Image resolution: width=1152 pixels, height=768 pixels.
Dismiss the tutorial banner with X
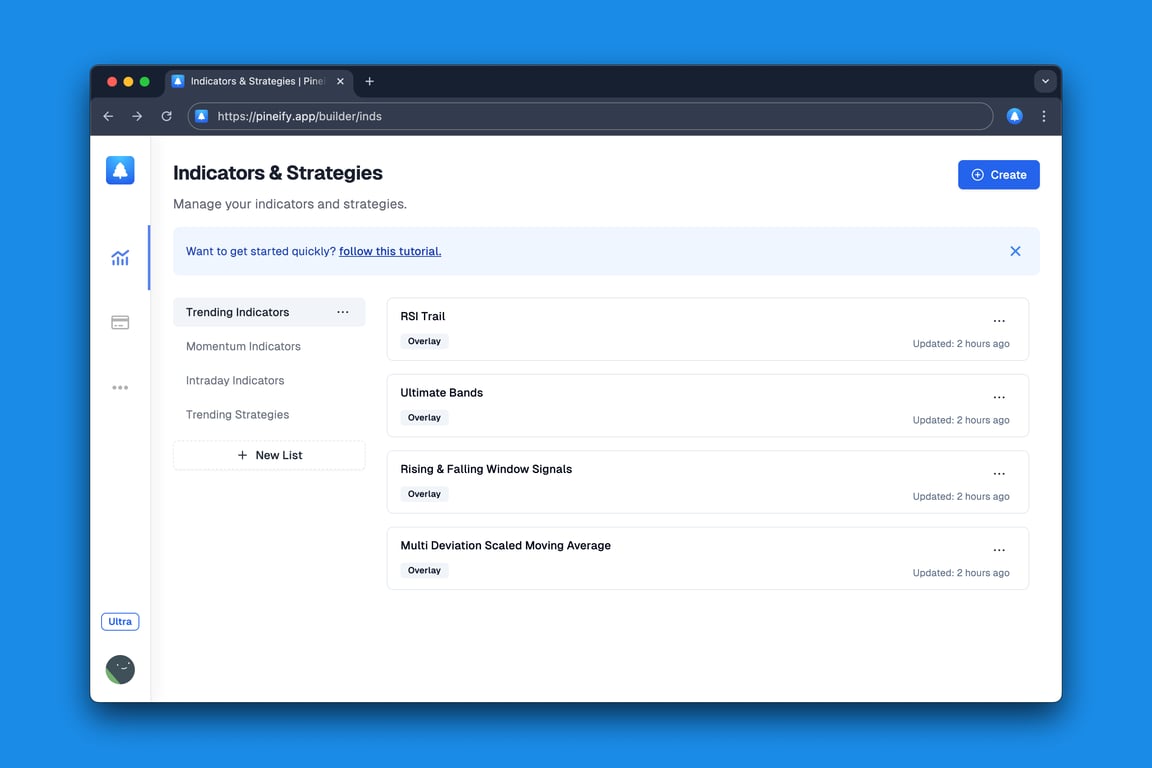[x=1015, y=251]
